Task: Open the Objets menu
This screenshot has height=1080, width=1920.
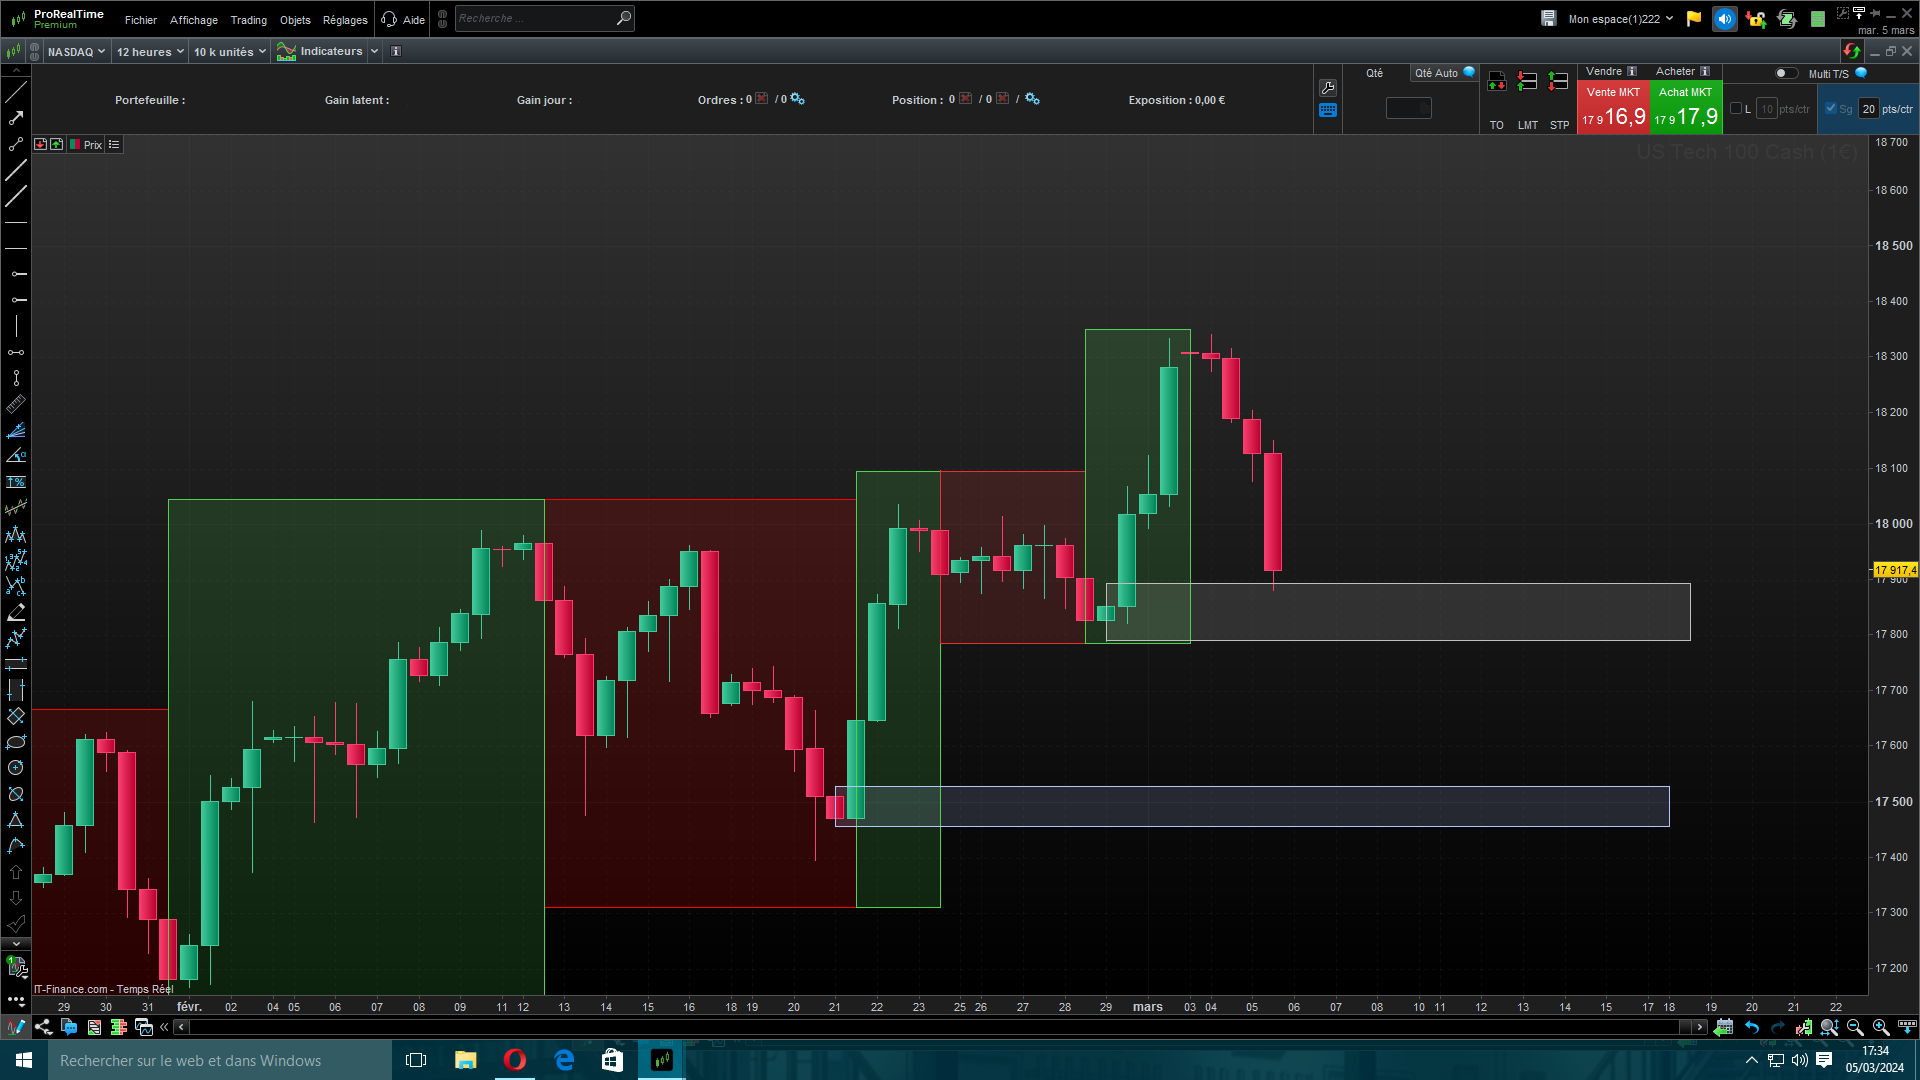Action: 295,20
